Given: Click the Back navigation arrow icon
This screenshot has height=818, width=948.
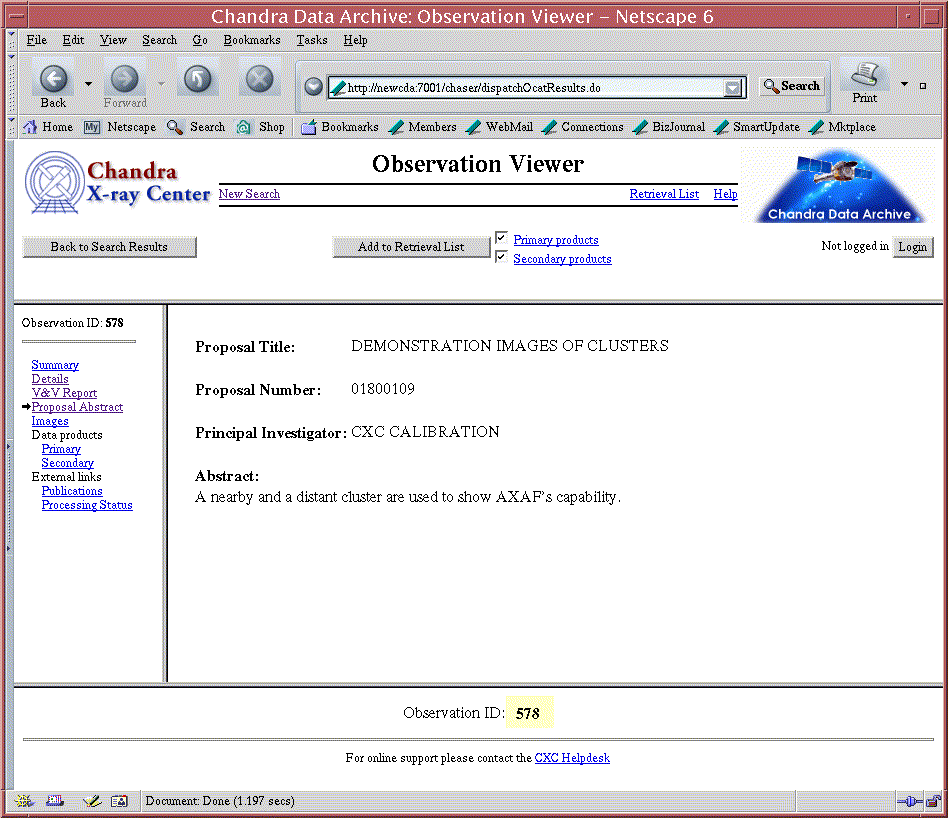Looking at the screenshot, I should [x=53, y=79].
